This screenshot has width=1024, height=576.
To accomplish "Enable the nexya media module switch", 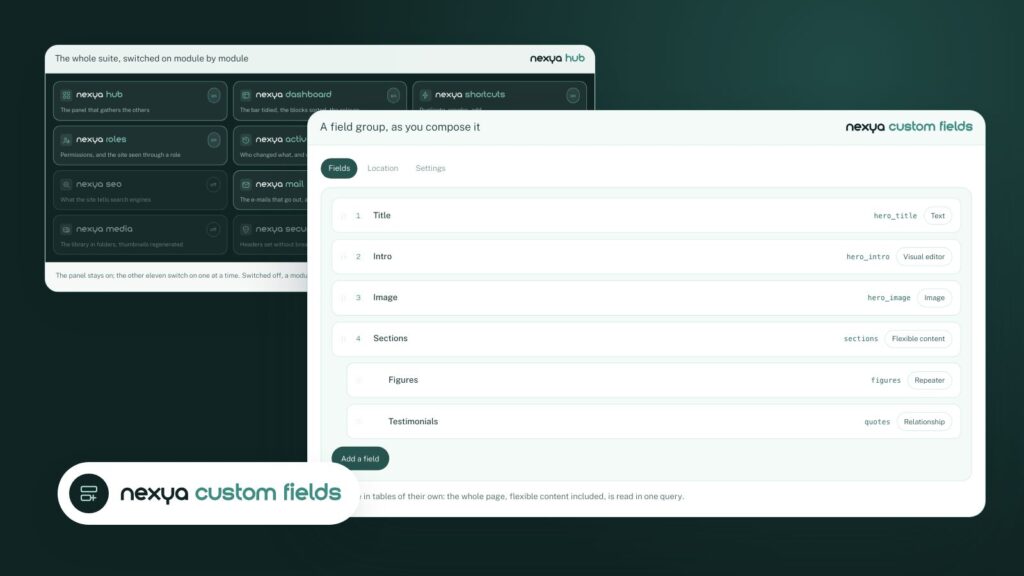I will tap(214, 229).
